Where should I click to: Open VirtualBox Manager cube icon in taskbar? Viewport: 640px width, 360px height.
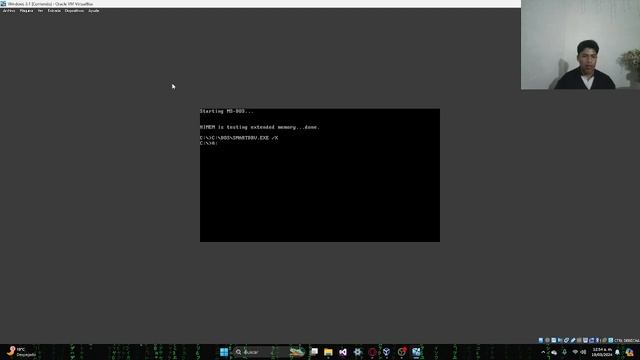[x=387, y=352]
